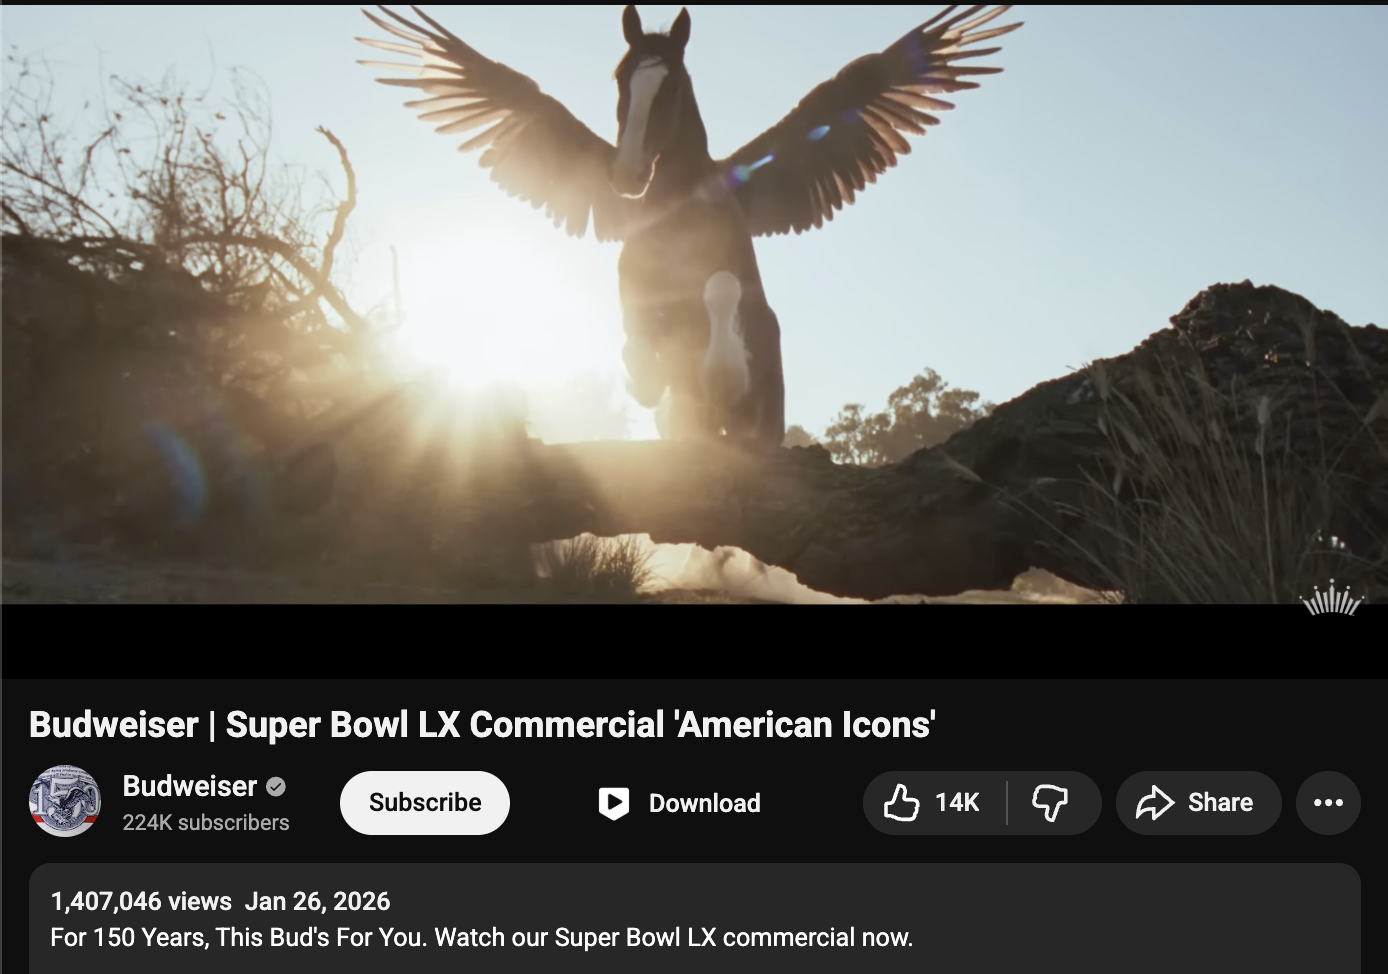Image resolution: width=1388 pixels, height=974 pixels.
Task: Click the black bar below the video
Action: pyautogui.click(x=694, y=641)
